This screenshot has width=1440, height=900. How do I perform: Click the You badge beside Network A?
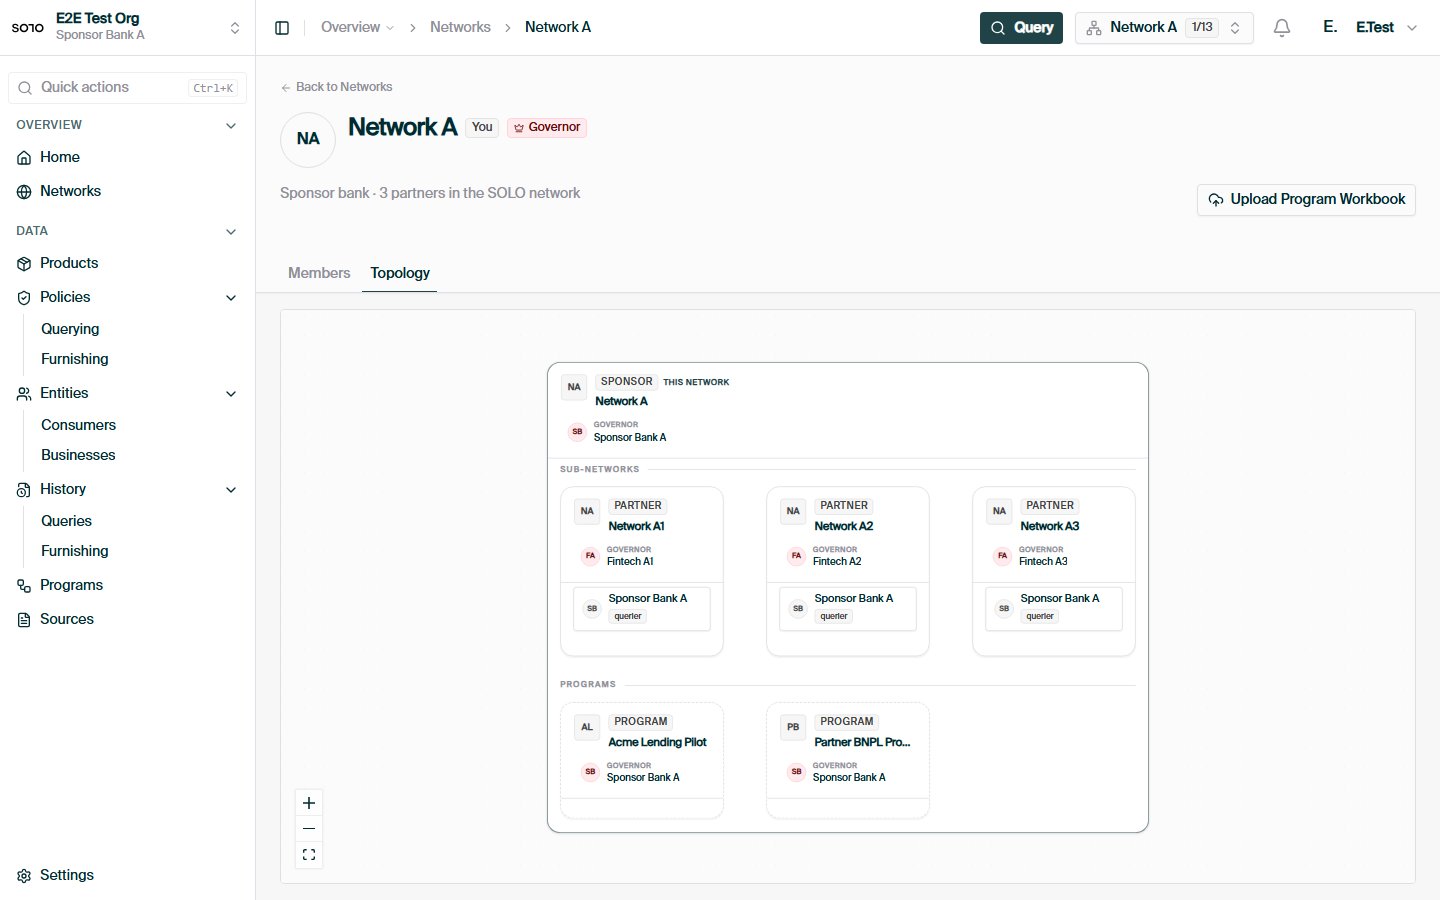pyautogui.click(x=482, y=127)
